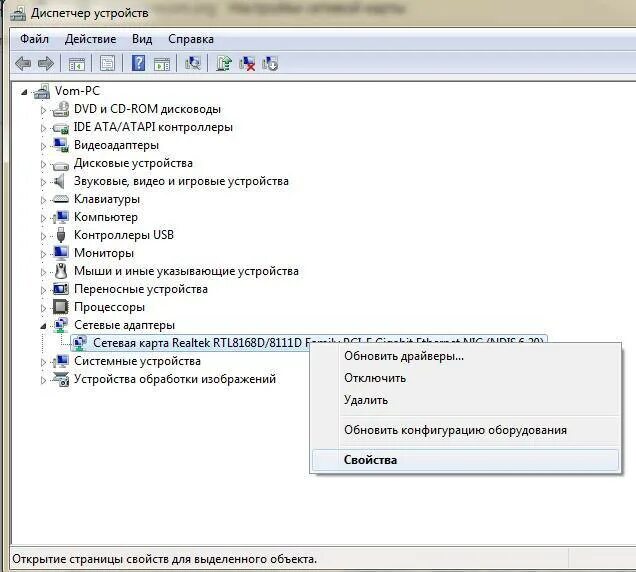Select the Процессоры label
The image size is (636, 572).
tap(109, 307)
